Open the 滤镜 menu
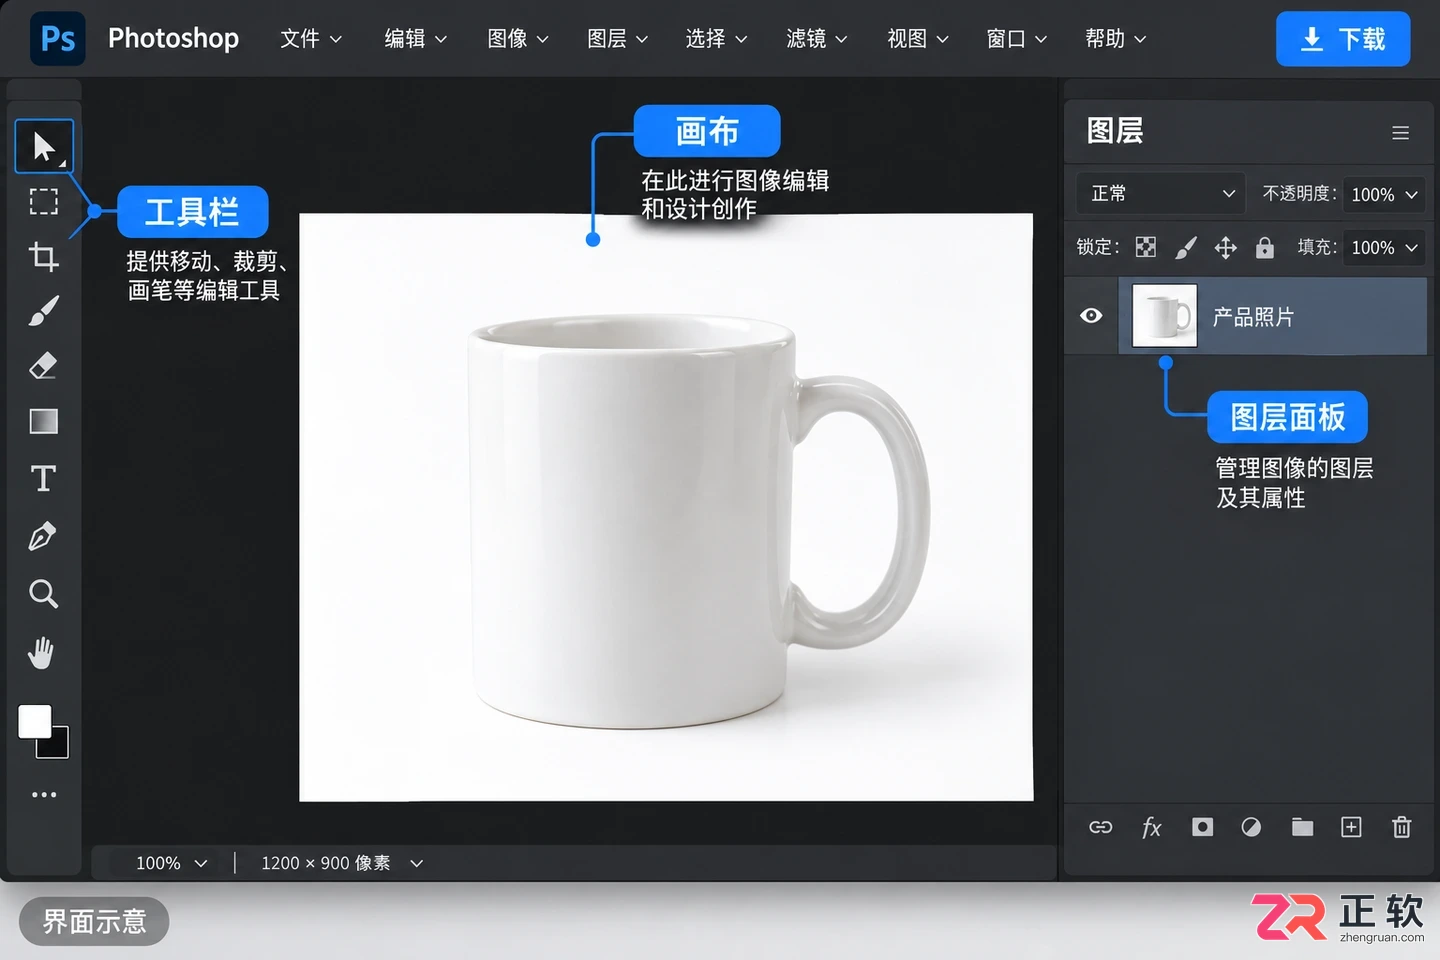Viewport: 1440px width, 960px height. click(816, 39)
